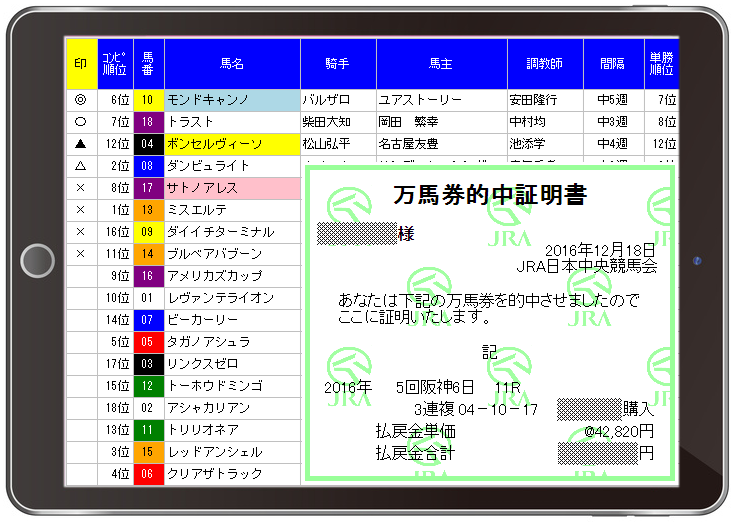Click the 調教師 column header
736x522 pixels.
click(545, 64)
